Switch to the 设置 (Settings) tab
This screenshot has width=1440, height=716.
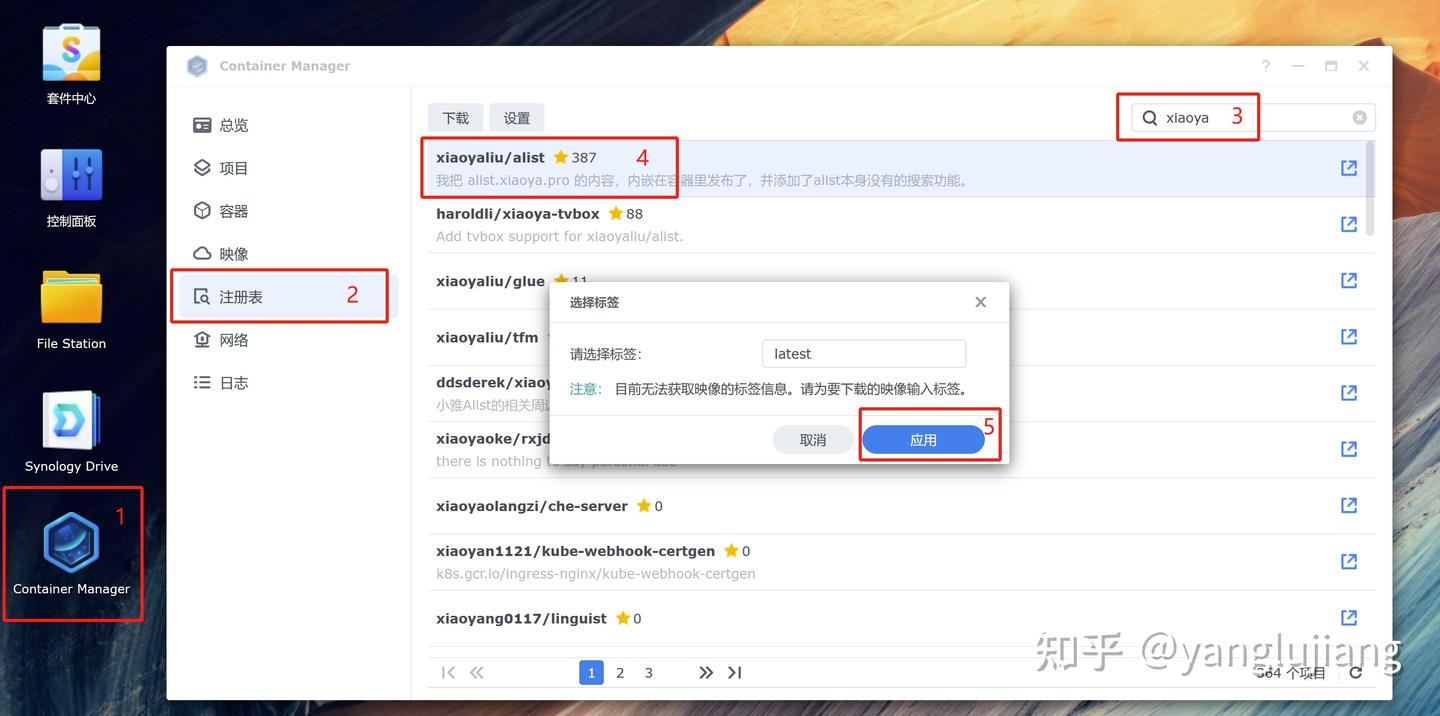pyautogui.click(x=517, y=117)
